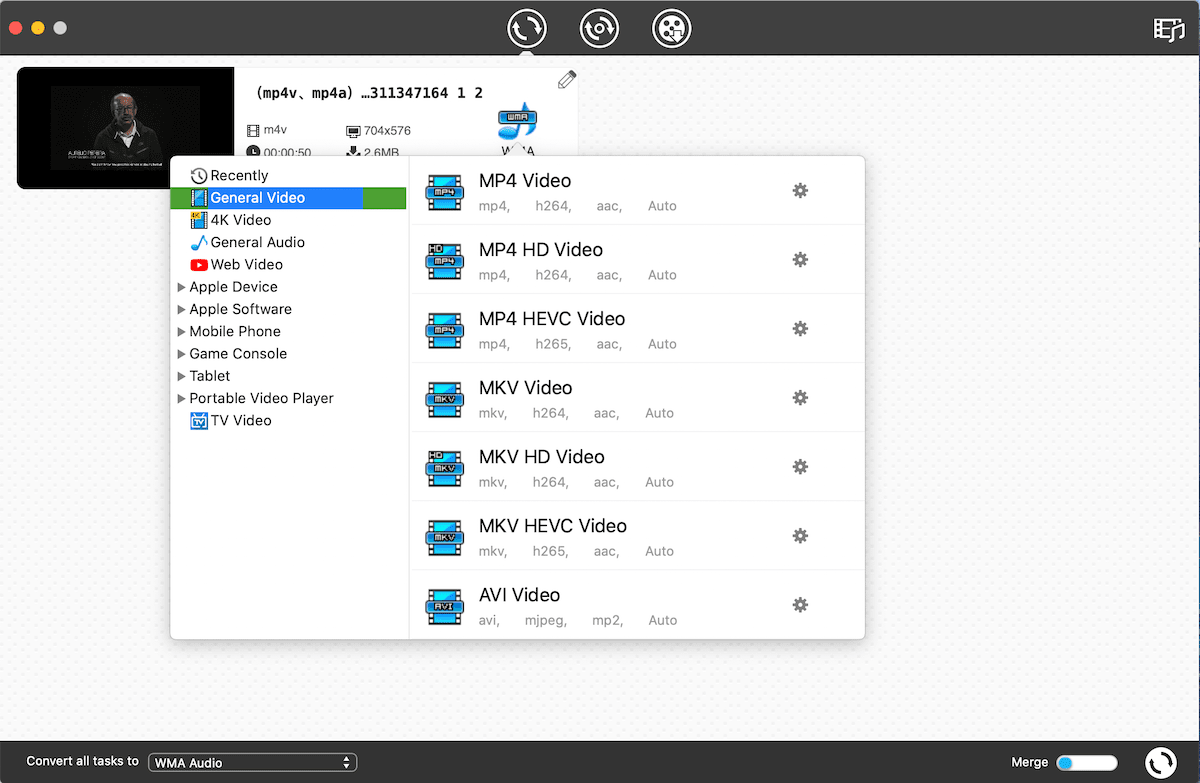Open settings gear for MP4 Video
Viewport: 1200px width, 783px height.
coord(800,190)
